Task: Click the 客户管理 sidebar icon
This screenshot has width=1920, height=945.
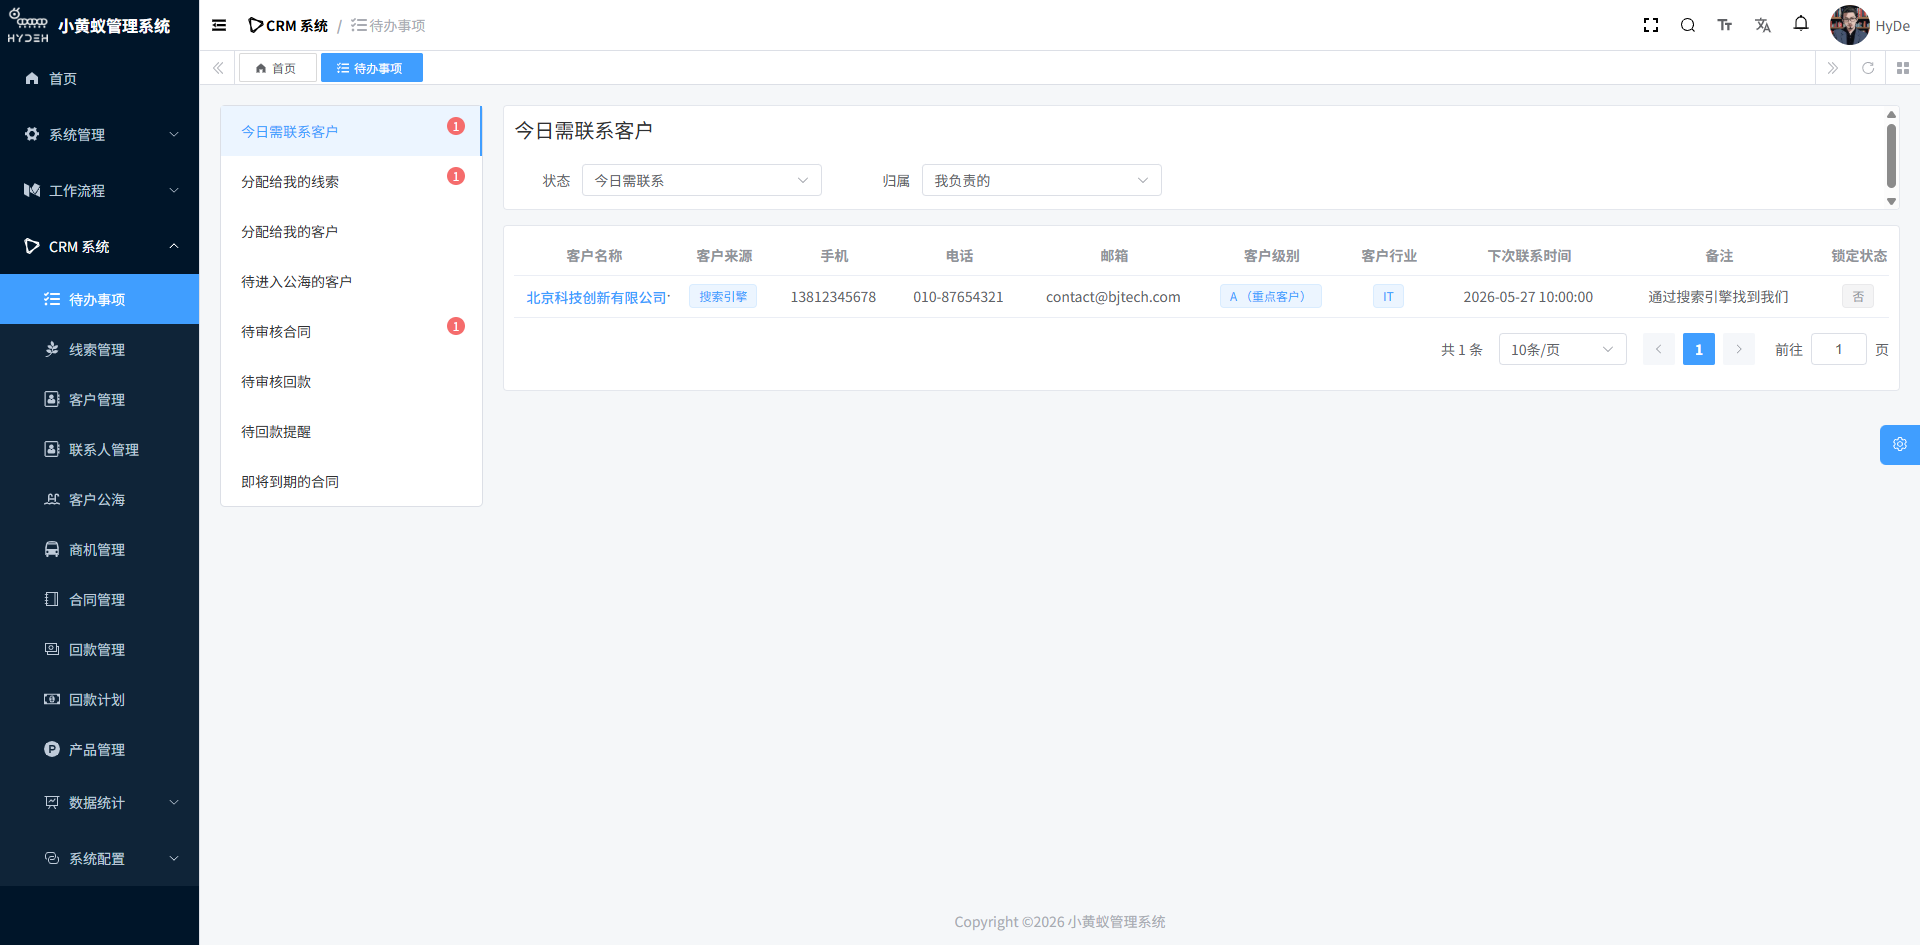Action: pyautogui.click(x=52, y=399)
